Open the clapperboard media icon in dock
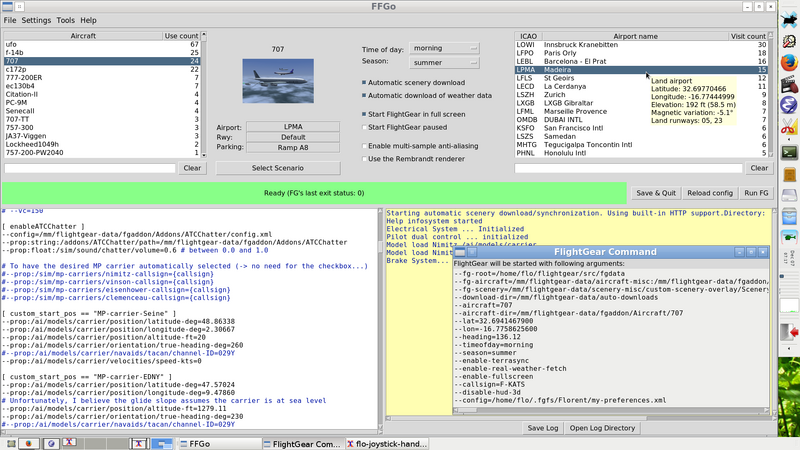The height and width of the screenshot is (450, 800). pos(789,84)
